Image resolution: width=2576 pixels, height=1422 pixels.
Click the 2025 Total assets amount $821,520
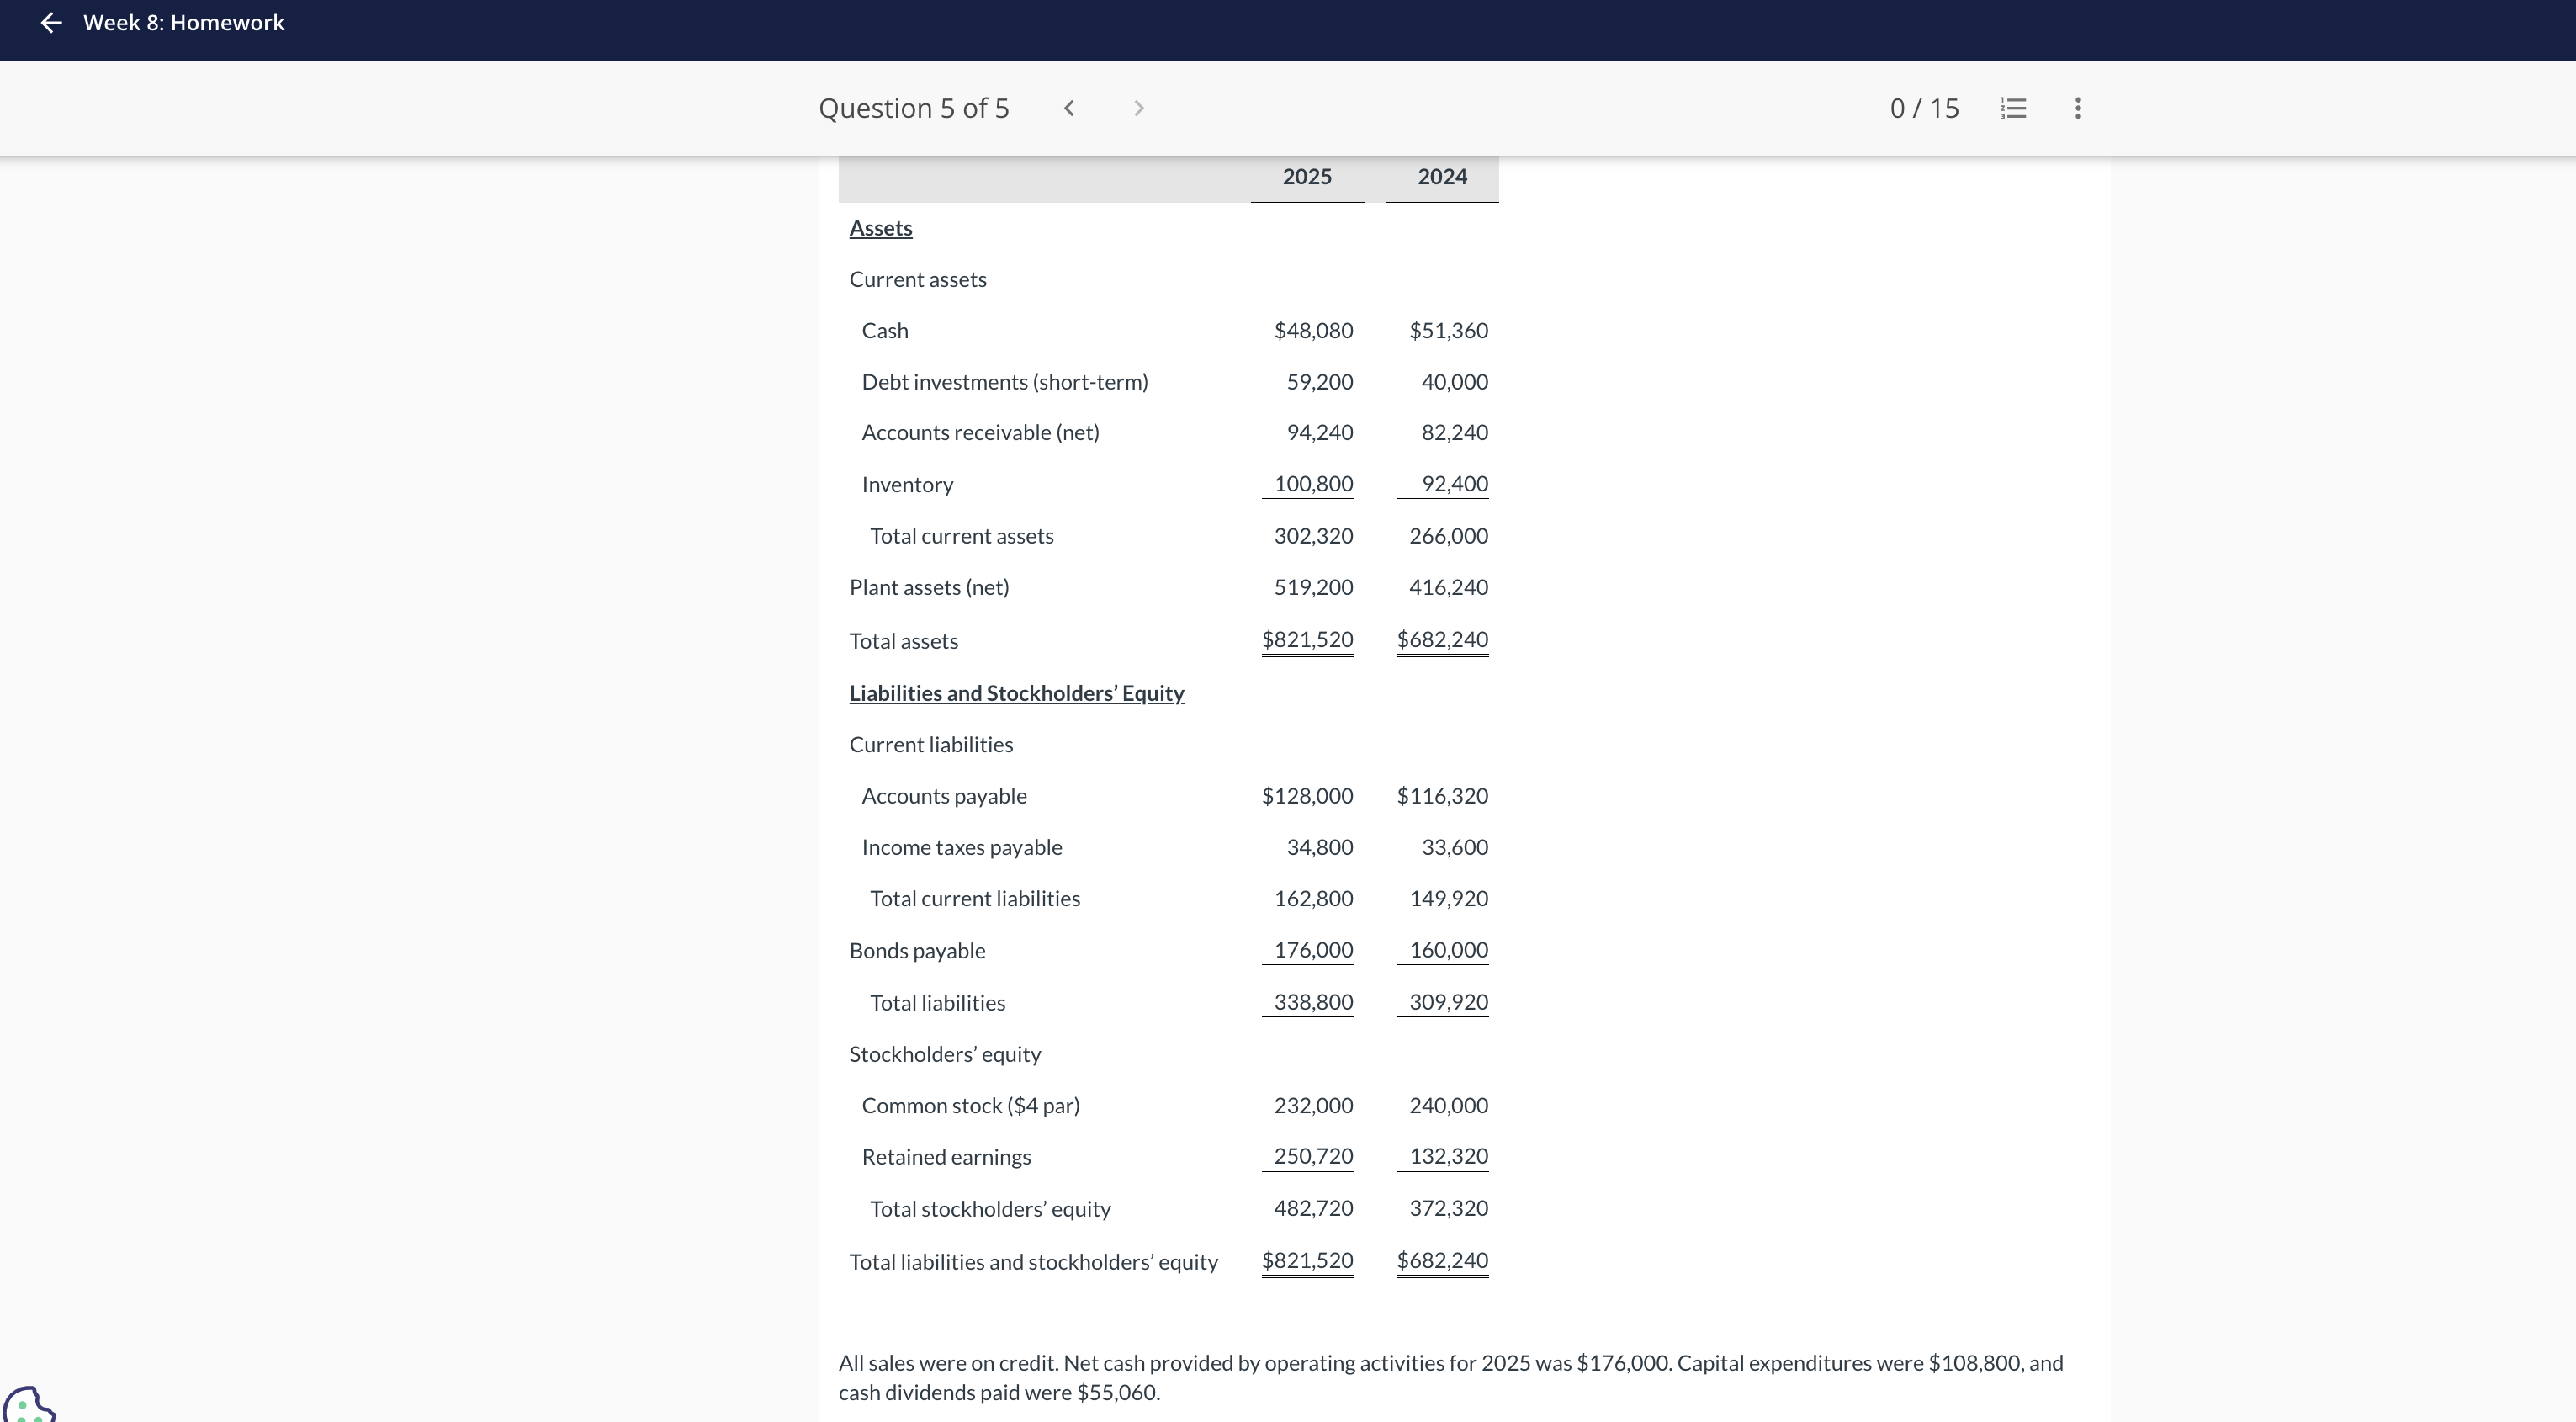click(x=1307, y=639)
